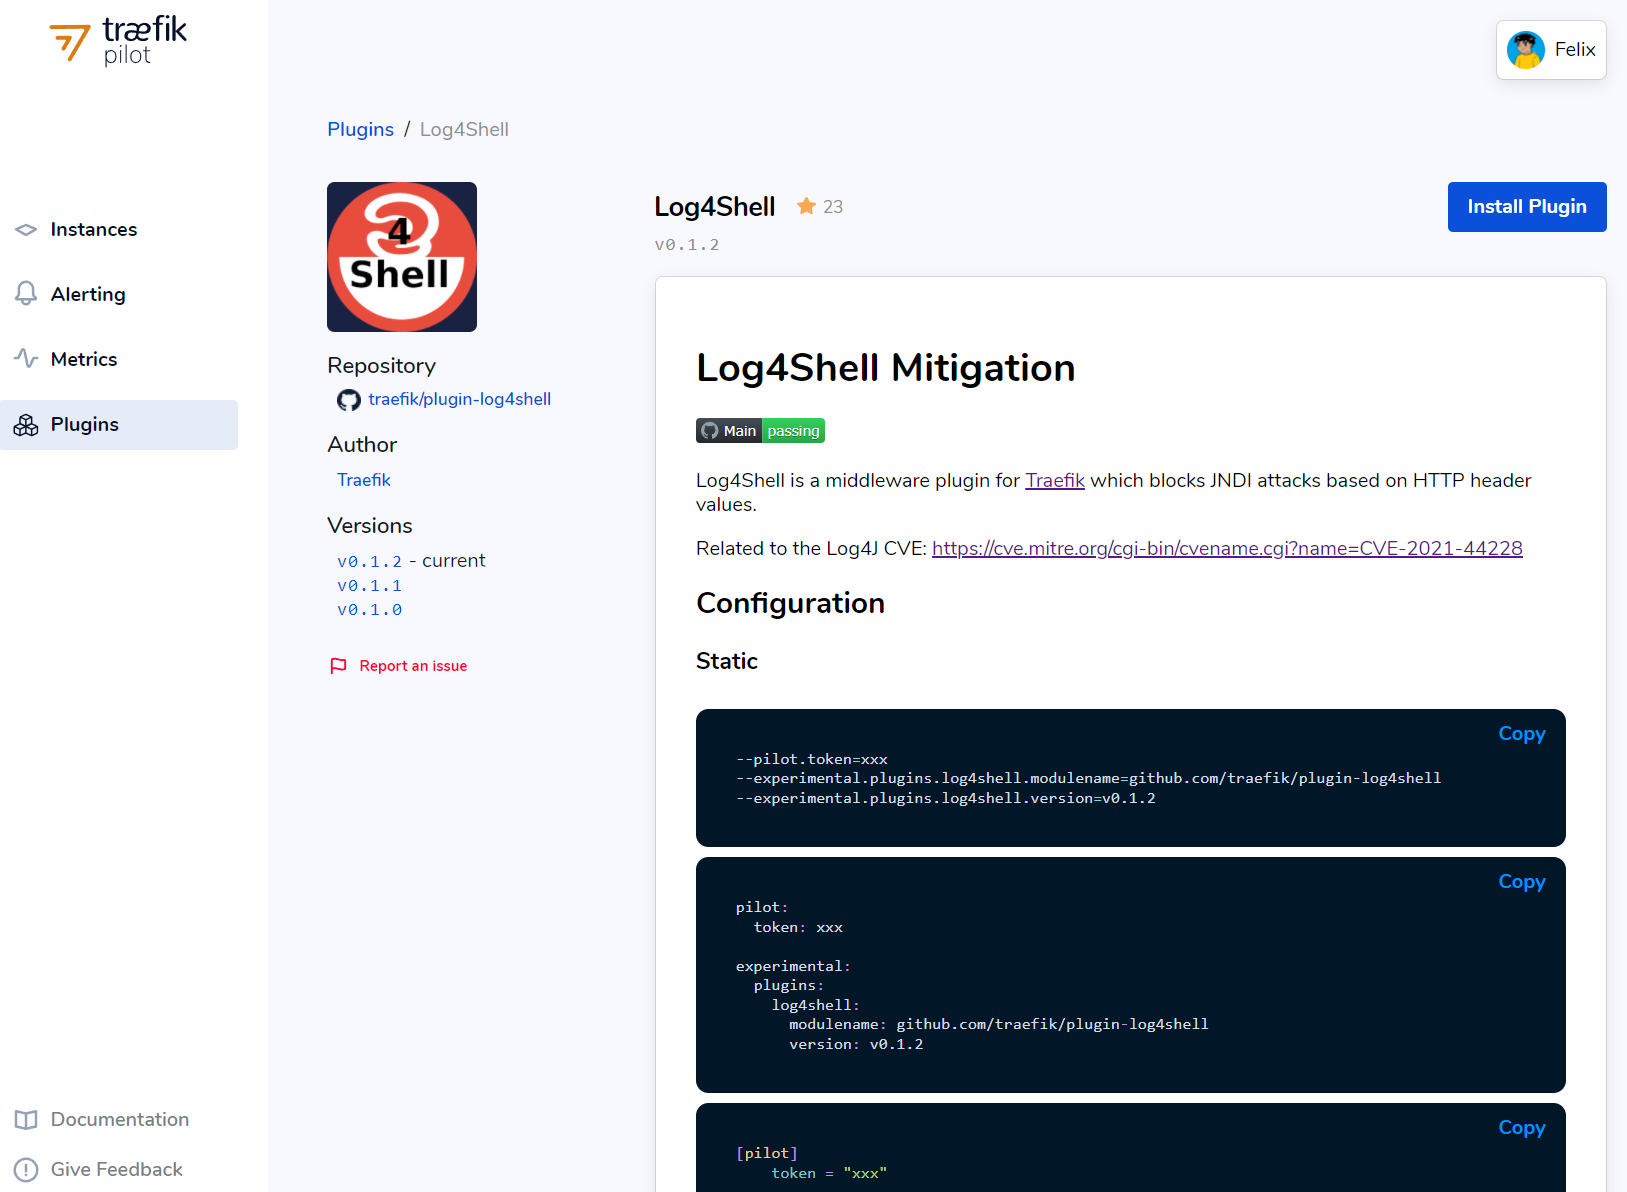Select version v0.1.1
1627x1192 pixels.
(x=370, y=586)
